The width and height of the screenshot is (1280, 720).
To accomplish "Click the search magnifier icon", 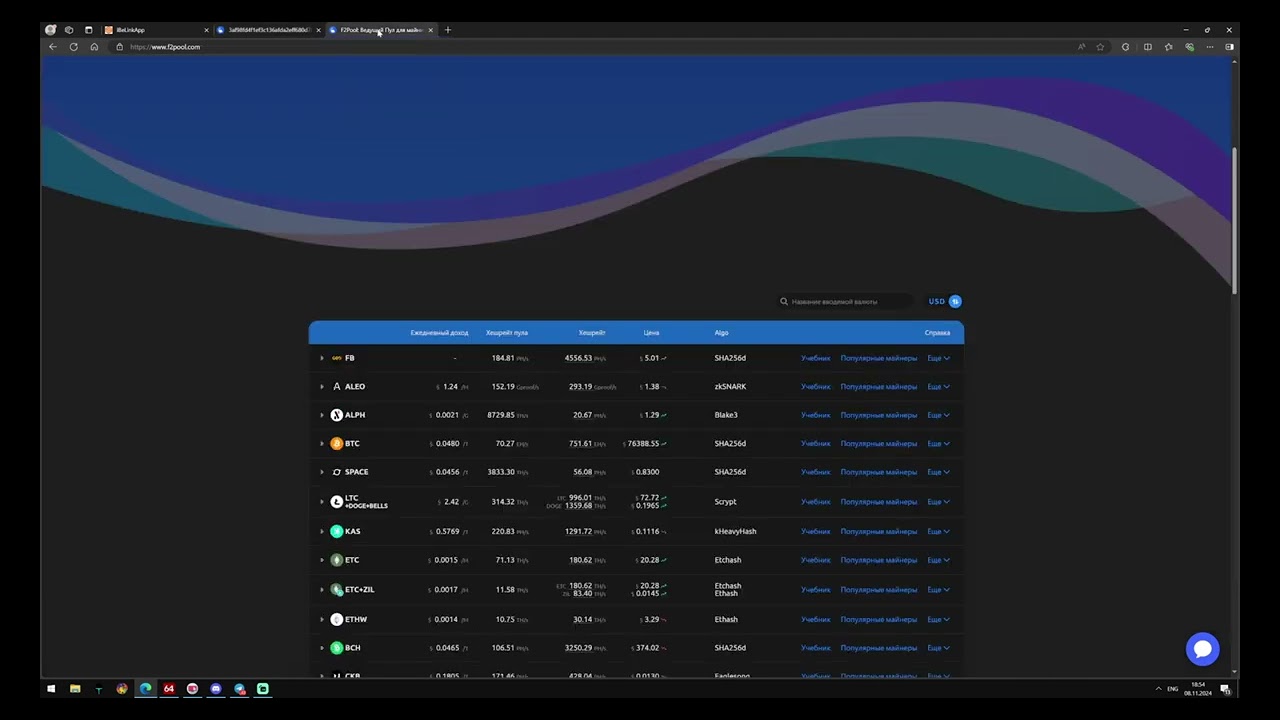I will (784, 301).
